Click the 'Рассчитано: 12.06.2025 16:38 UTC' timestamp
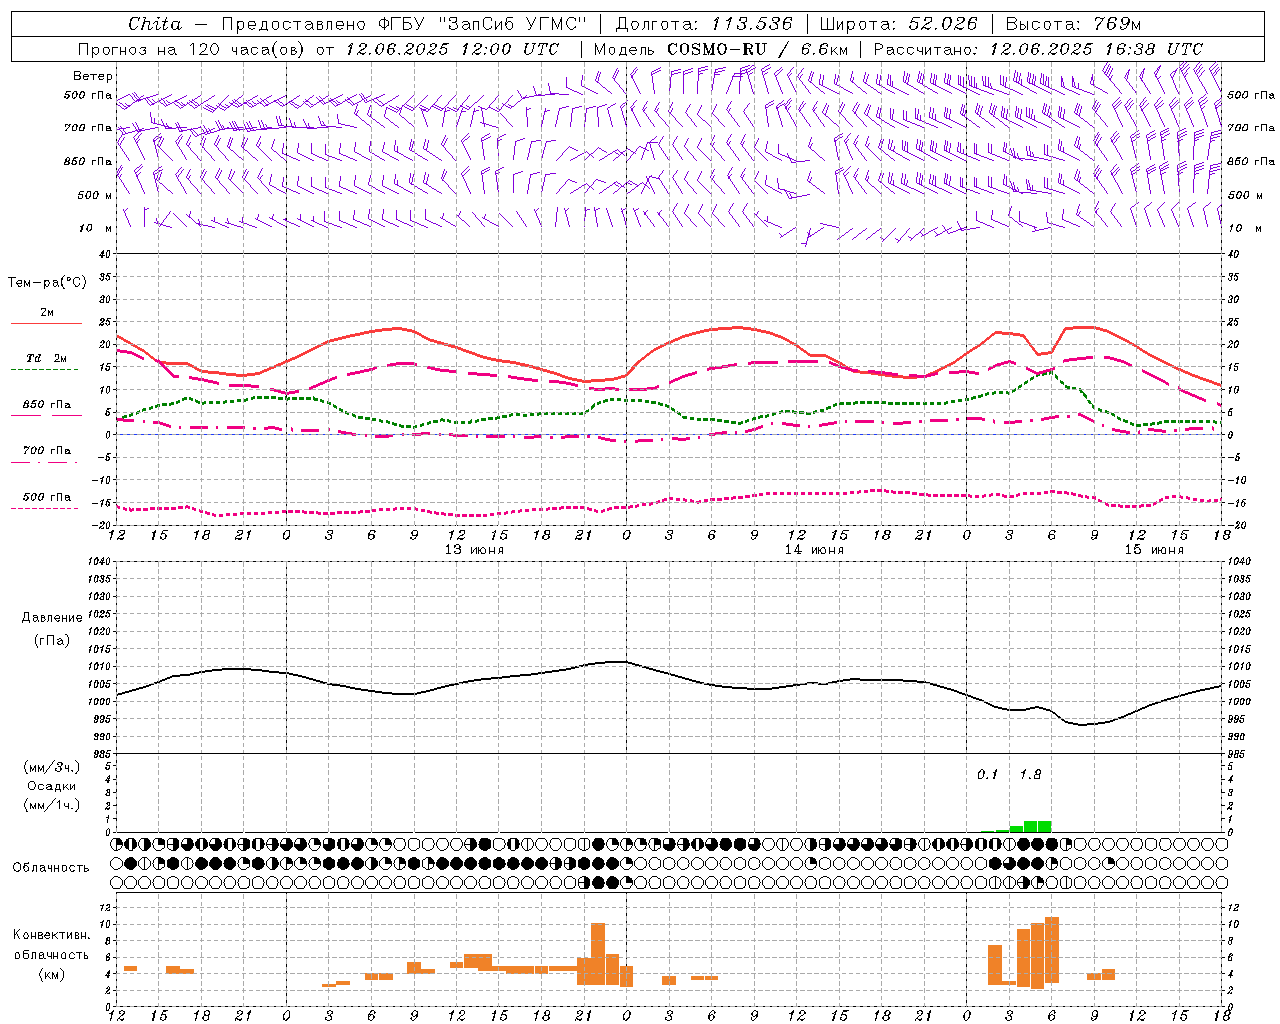This screenshot has width=1280, height=1024. coord(1038,49)
